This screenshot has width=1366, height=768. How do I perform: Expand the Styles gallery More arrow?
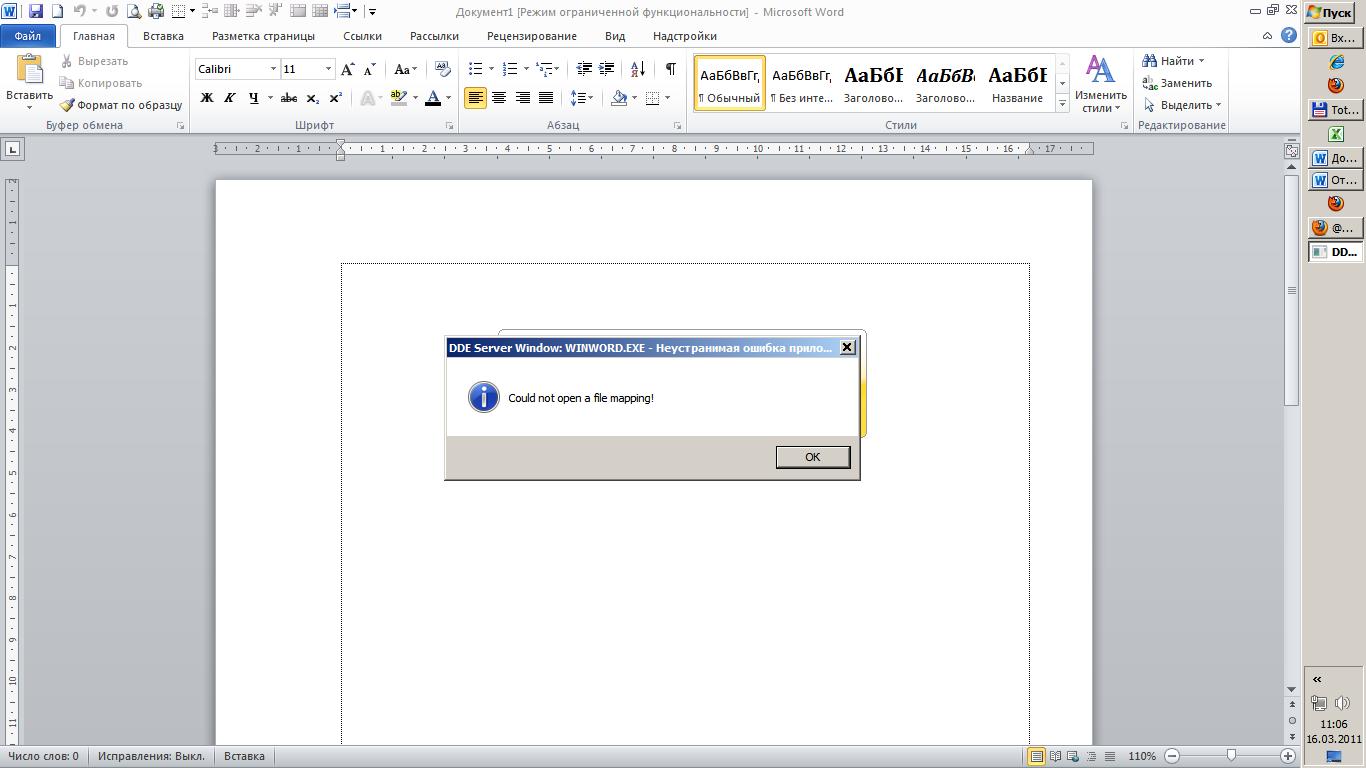pyautogui.click(x=1062, y=103)
